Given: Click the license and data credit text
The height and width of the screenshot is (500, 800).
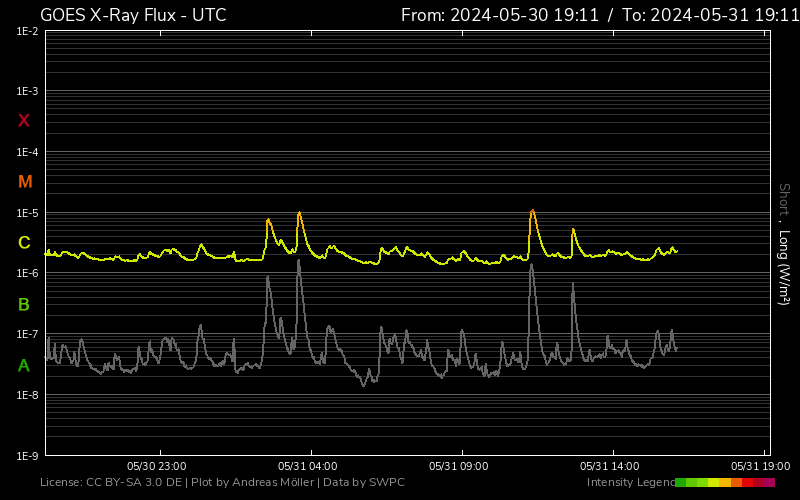Looking at the screenshot, I should pyautogui.click(x=222, y=483).
